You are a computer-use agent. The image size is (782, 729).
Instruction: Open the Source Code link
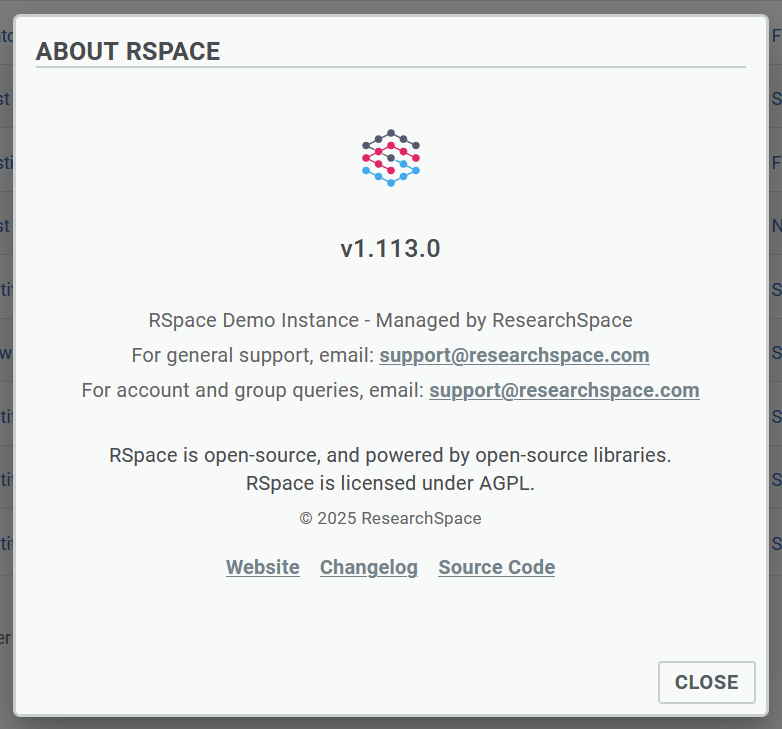click(x=497, y=567)
